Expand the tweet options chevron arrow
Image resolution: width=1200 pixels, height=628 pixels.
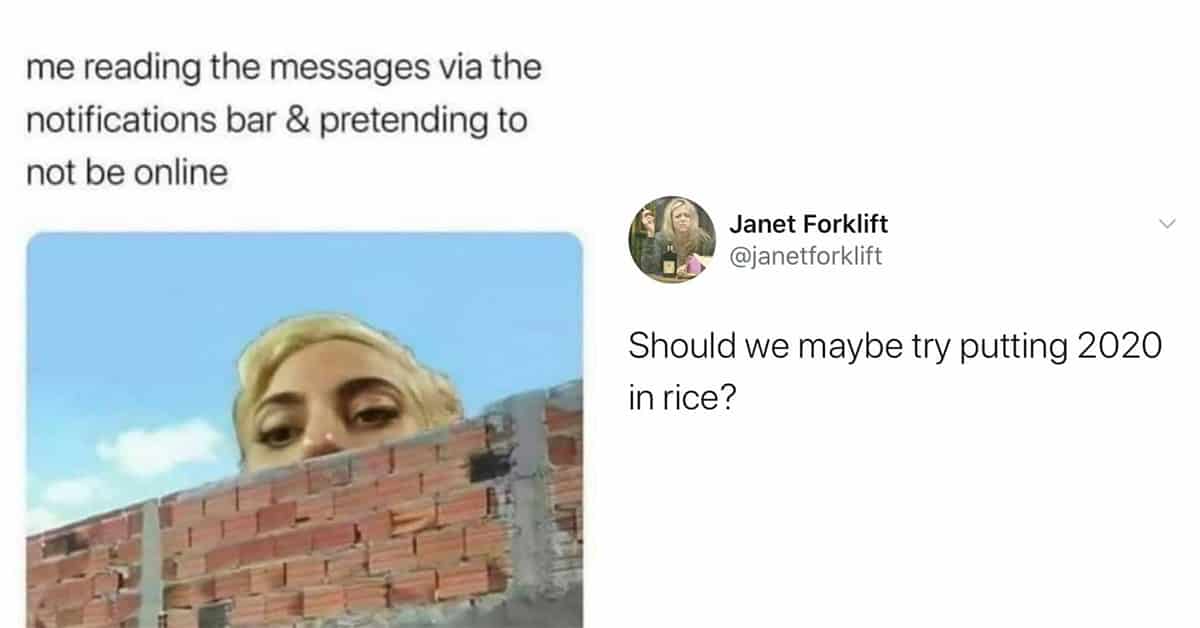tap(1165, 225)
